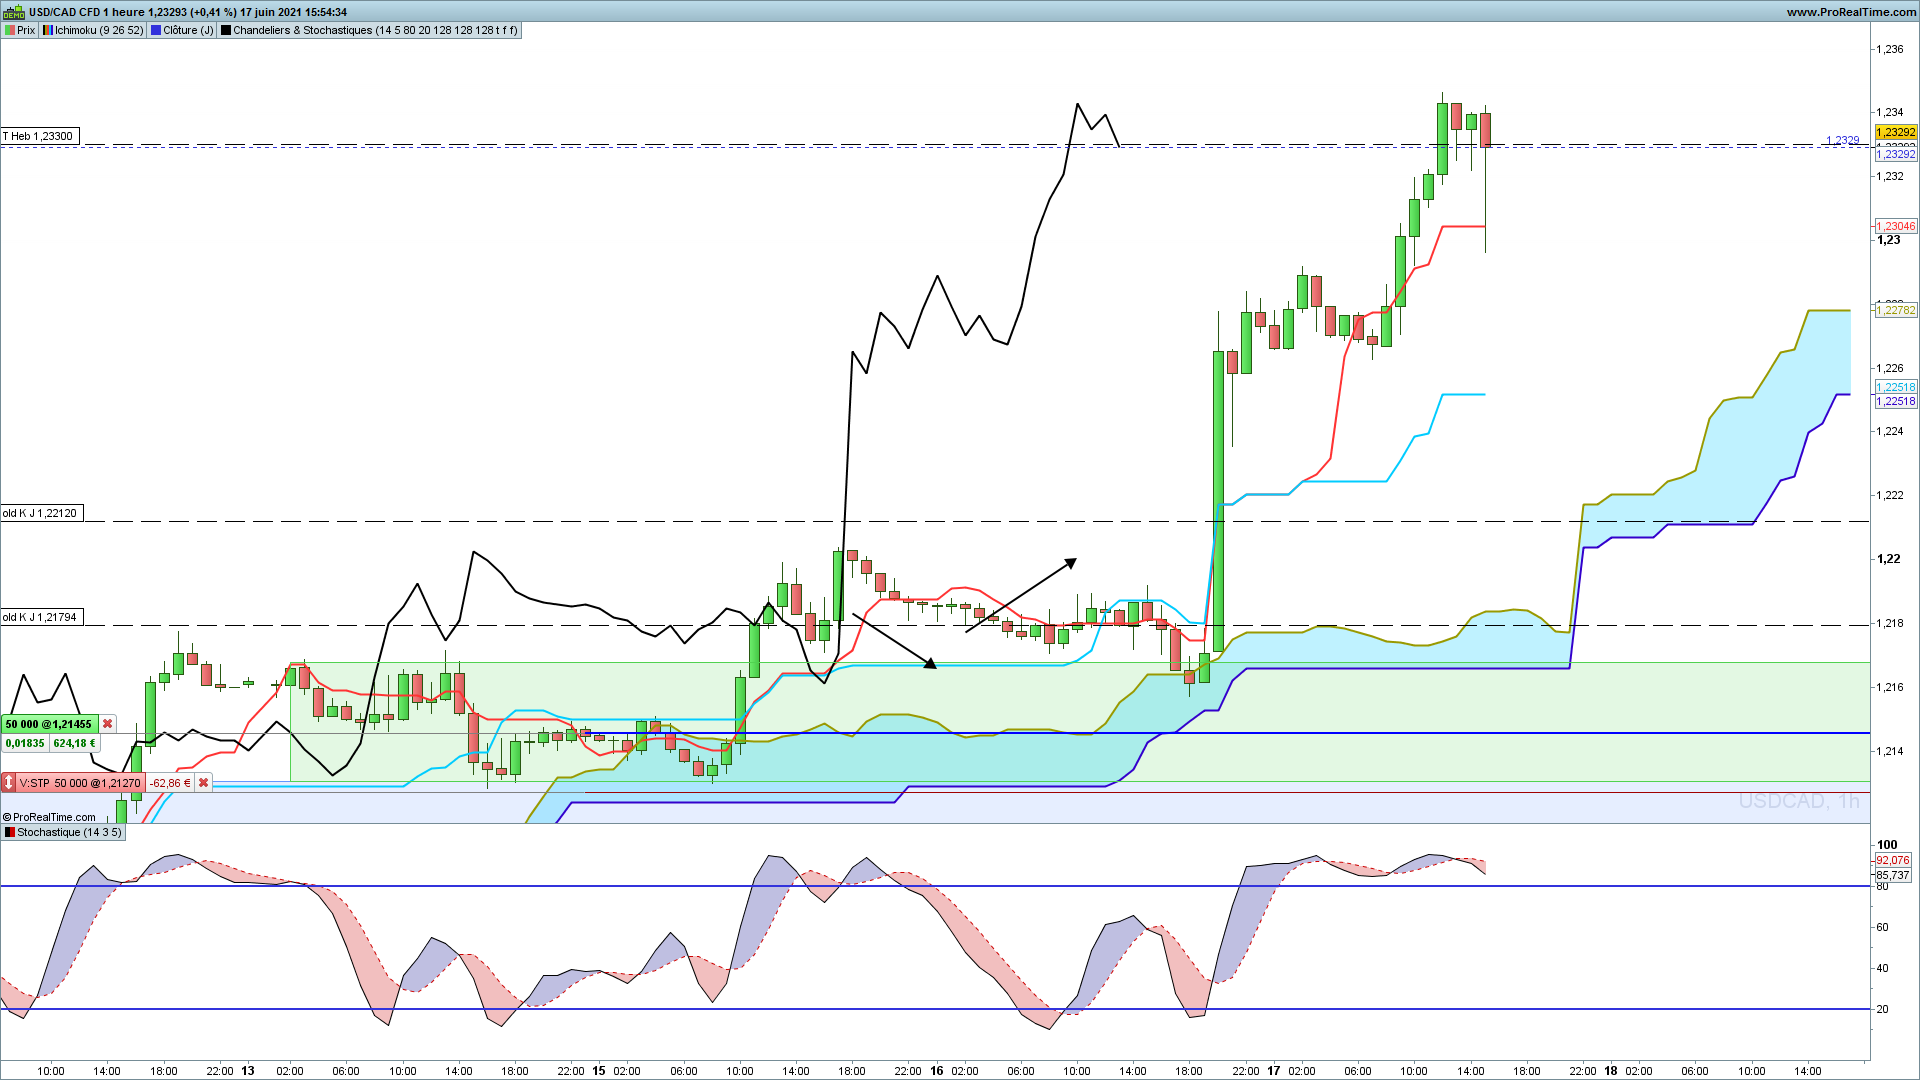Select the old K J 1,22120 line label
Screen dimensions: 1920x1080
pyautogui.click(x=41, y=513)
